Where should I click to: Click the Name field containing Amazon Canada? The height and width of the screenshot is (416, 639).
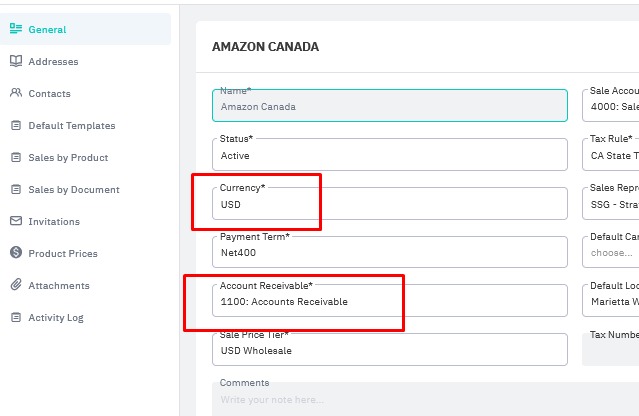tap(389, 106)
